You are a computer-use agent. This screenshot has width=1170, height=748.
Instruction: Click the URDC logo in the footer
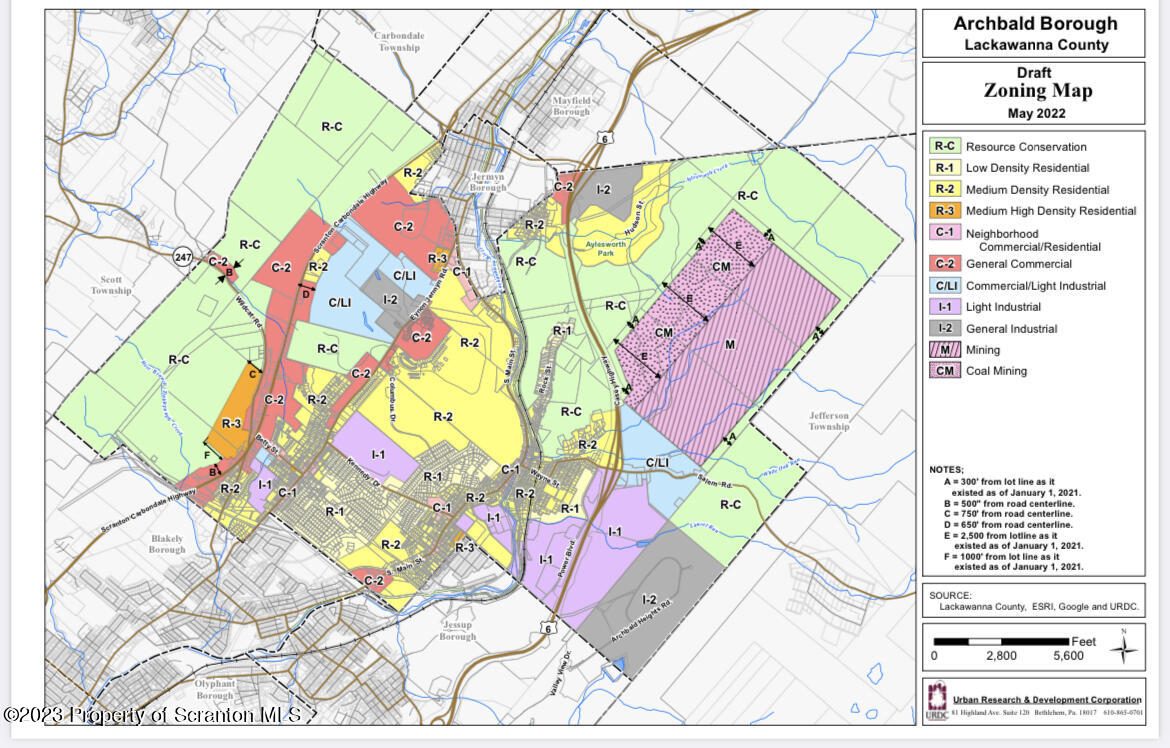pos(936,700)
